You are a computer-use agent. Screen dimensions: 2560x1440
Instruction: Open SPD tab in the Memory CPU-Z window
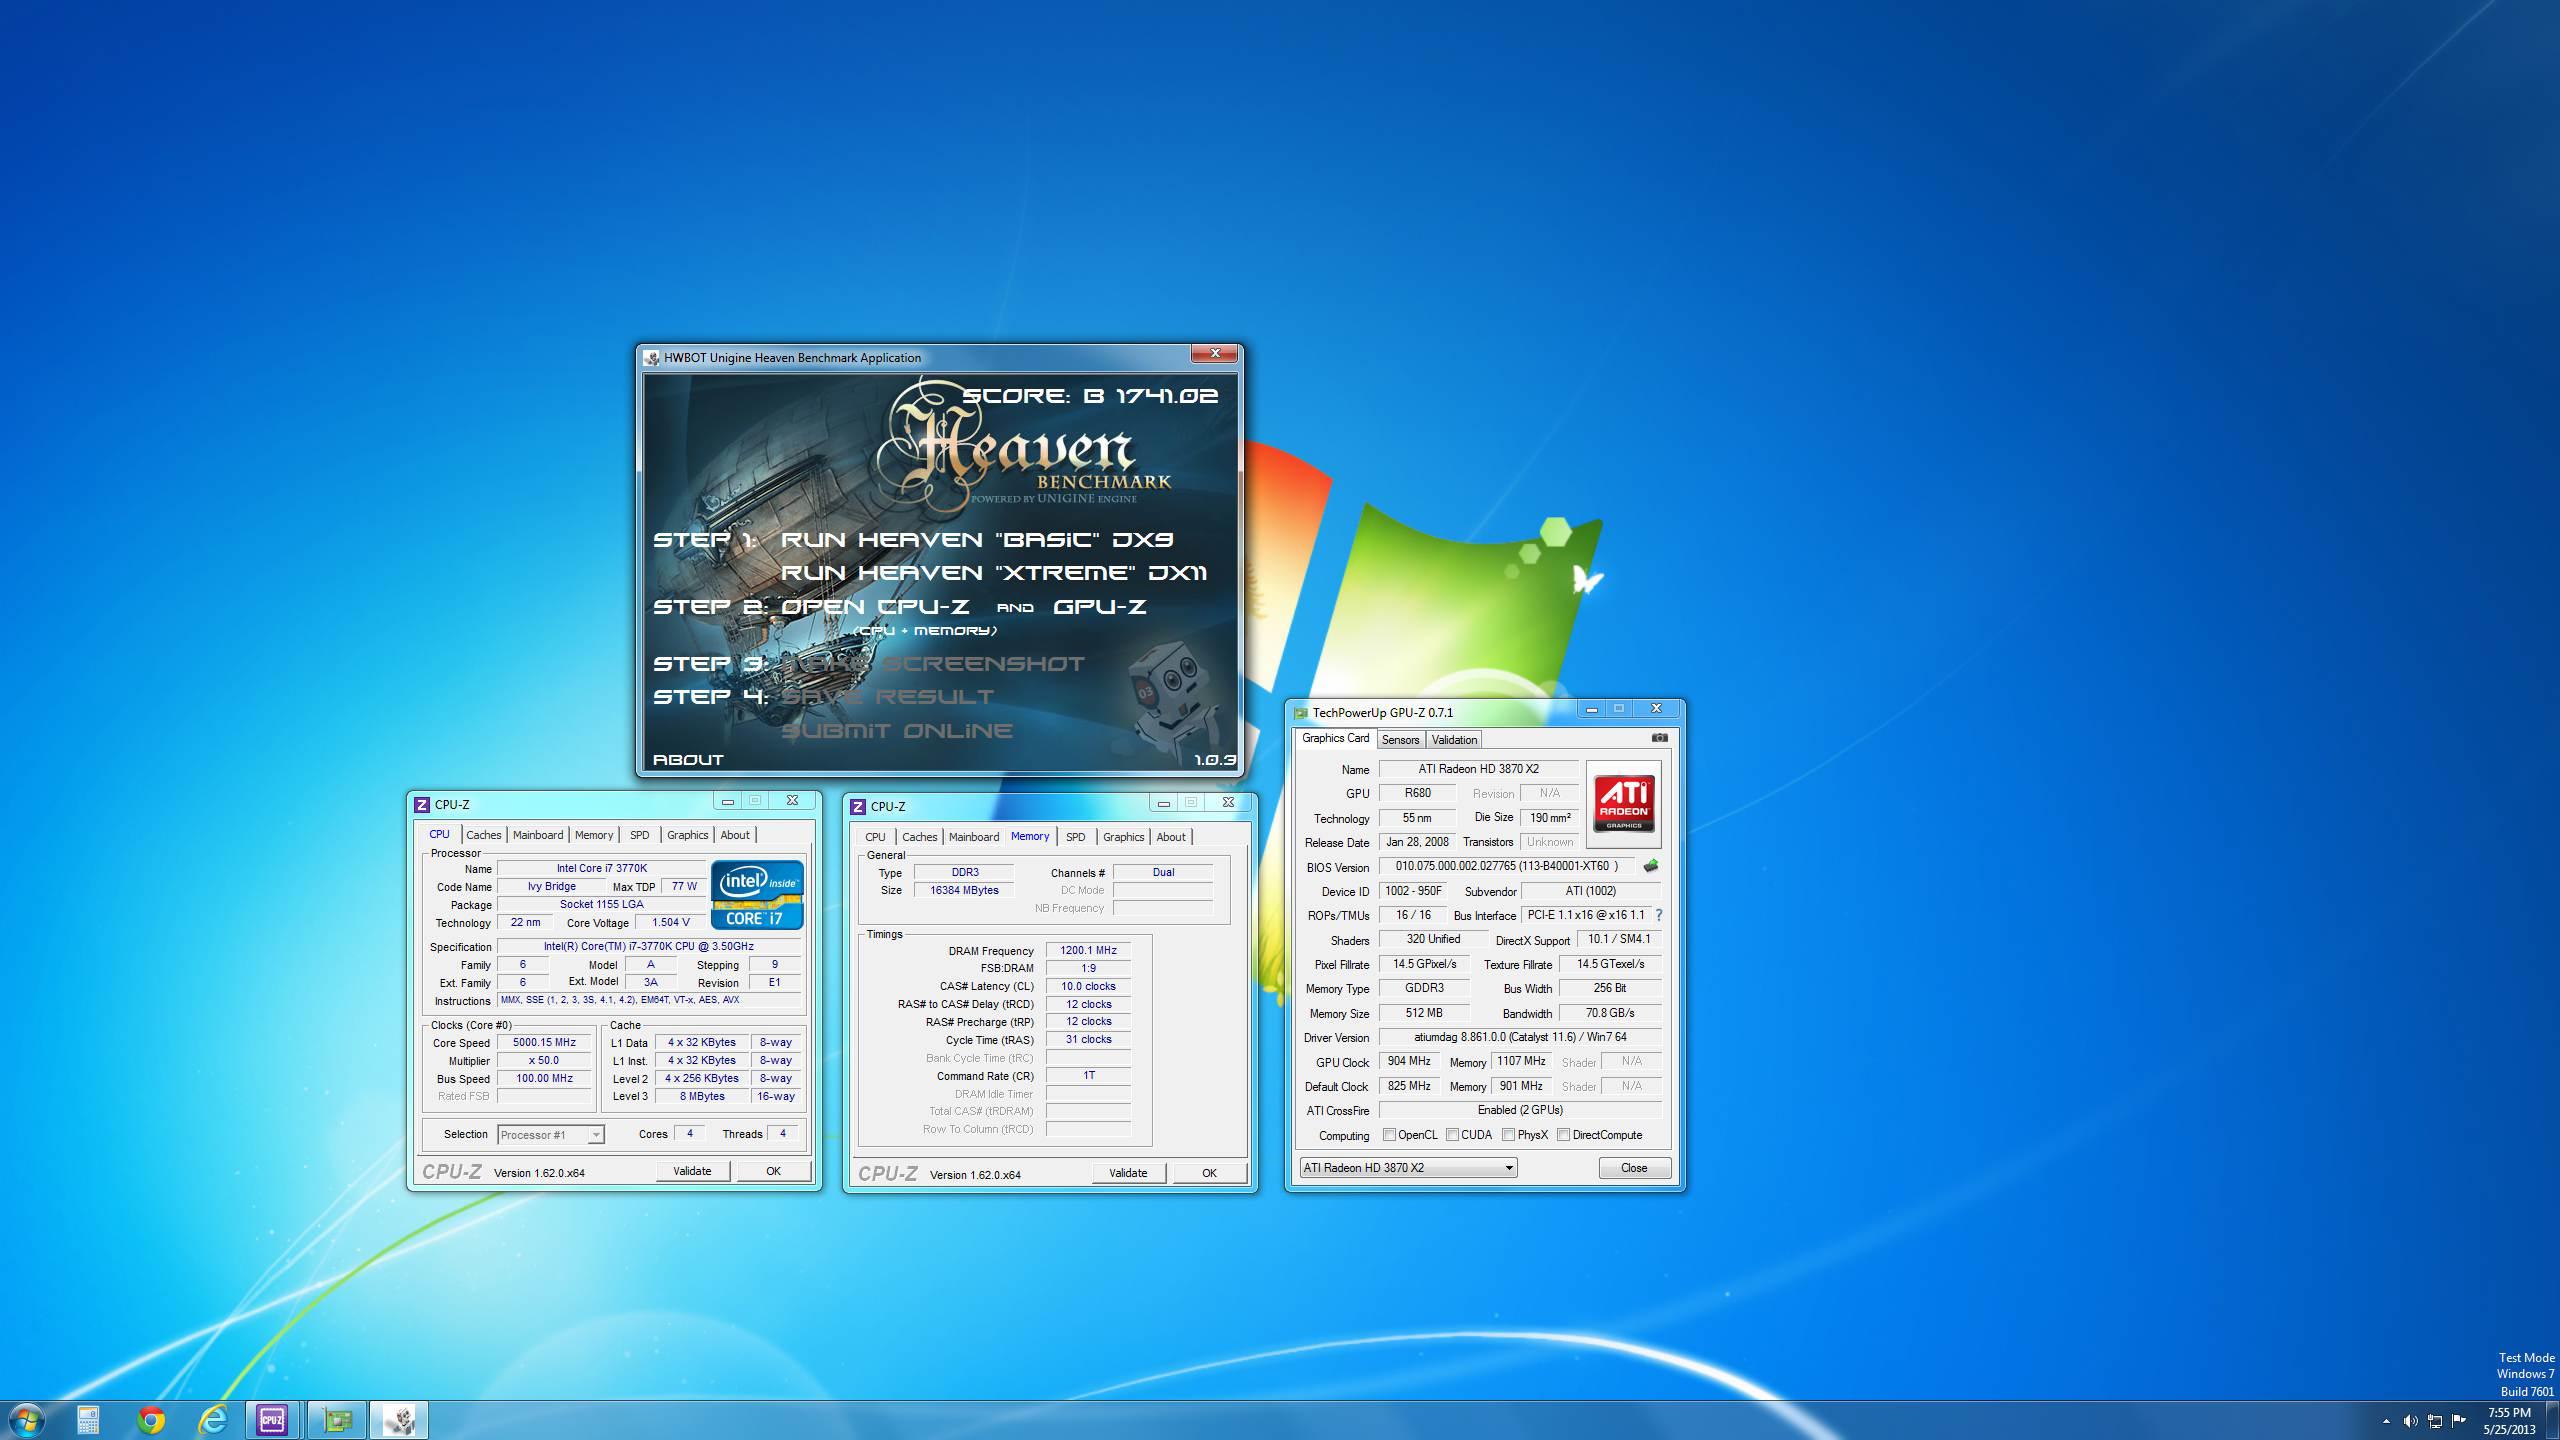(1075, 837)
